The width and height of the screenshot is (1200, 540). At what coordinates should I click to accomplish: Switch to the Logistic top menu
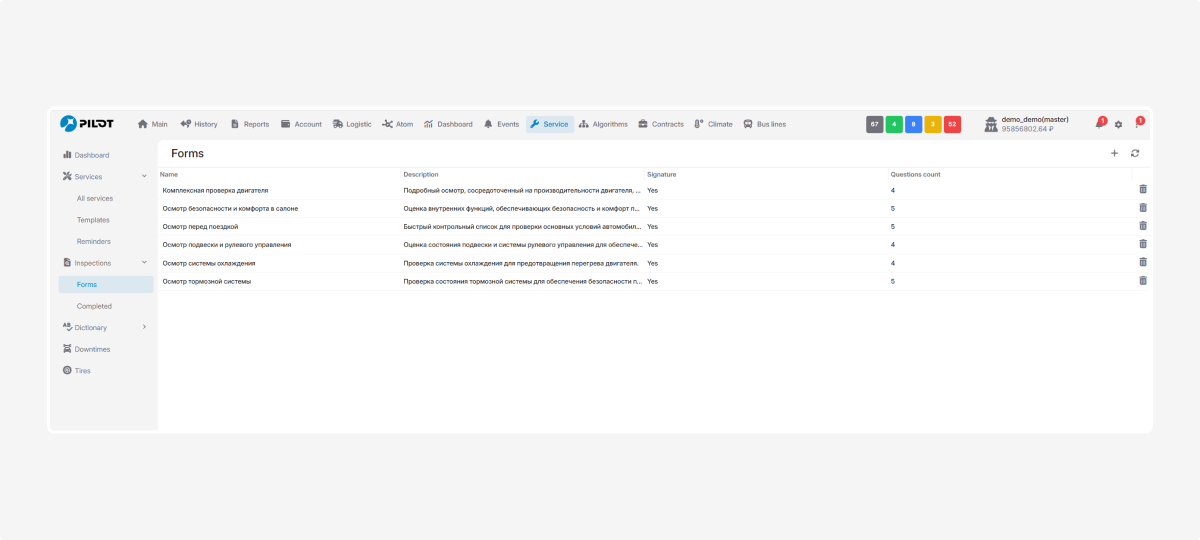352,124
